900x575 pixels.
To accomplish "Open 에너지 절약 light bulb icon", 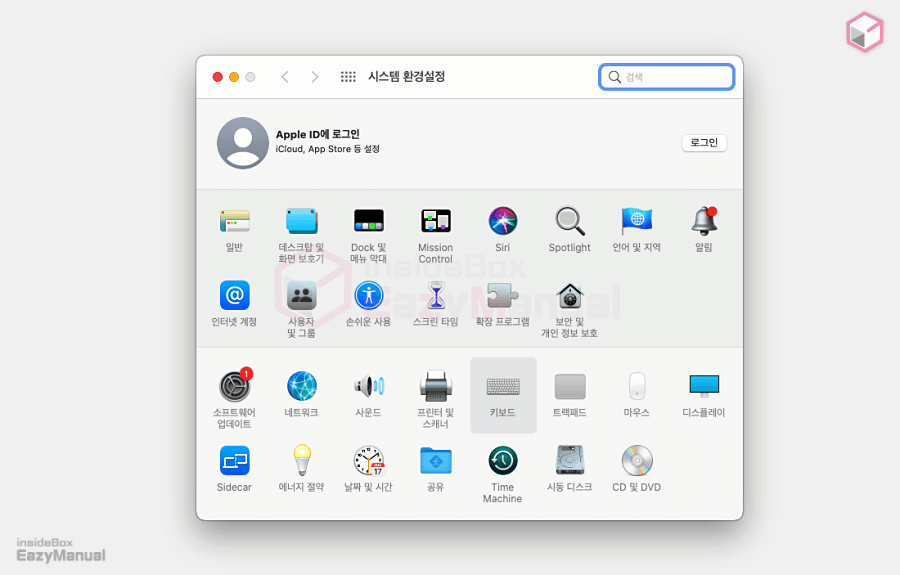I will [301, 460].
